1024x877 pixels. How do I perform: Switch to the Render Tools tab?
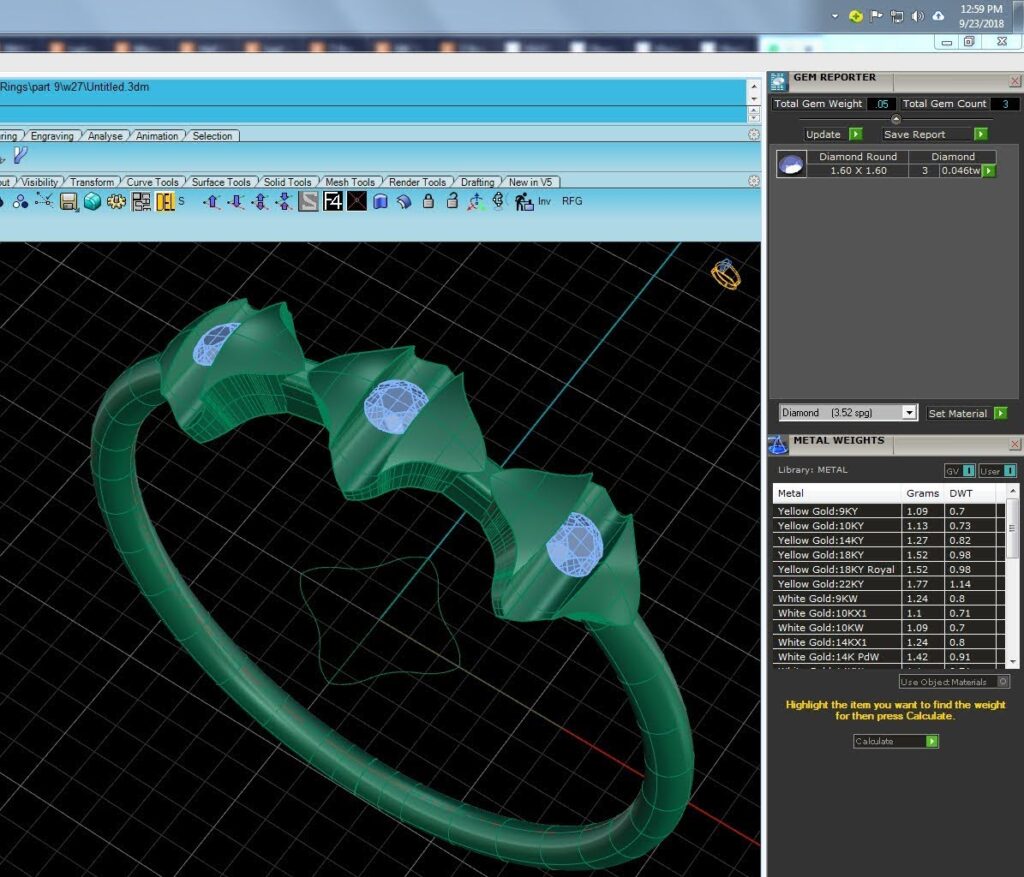click(417, 182)
